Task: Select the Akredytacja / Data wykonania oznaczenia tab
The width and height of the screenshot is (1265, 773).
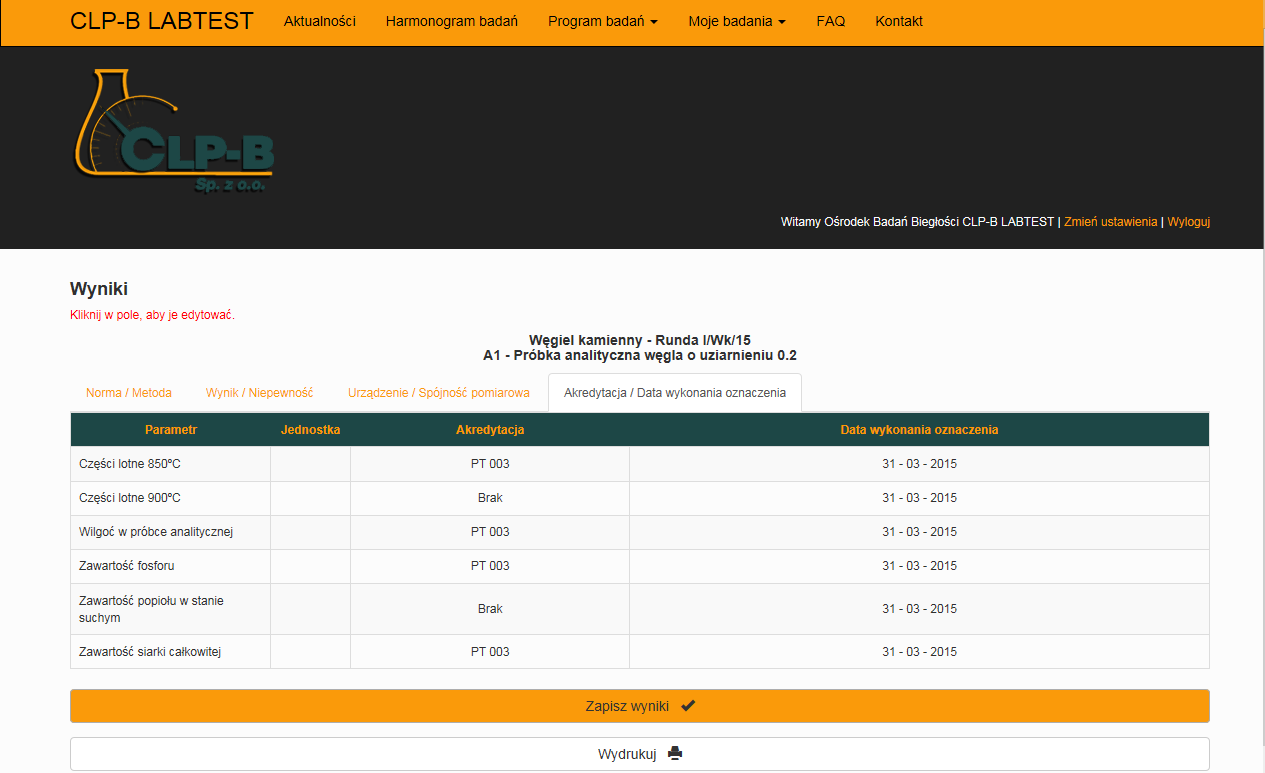Action: click(675, 393)
